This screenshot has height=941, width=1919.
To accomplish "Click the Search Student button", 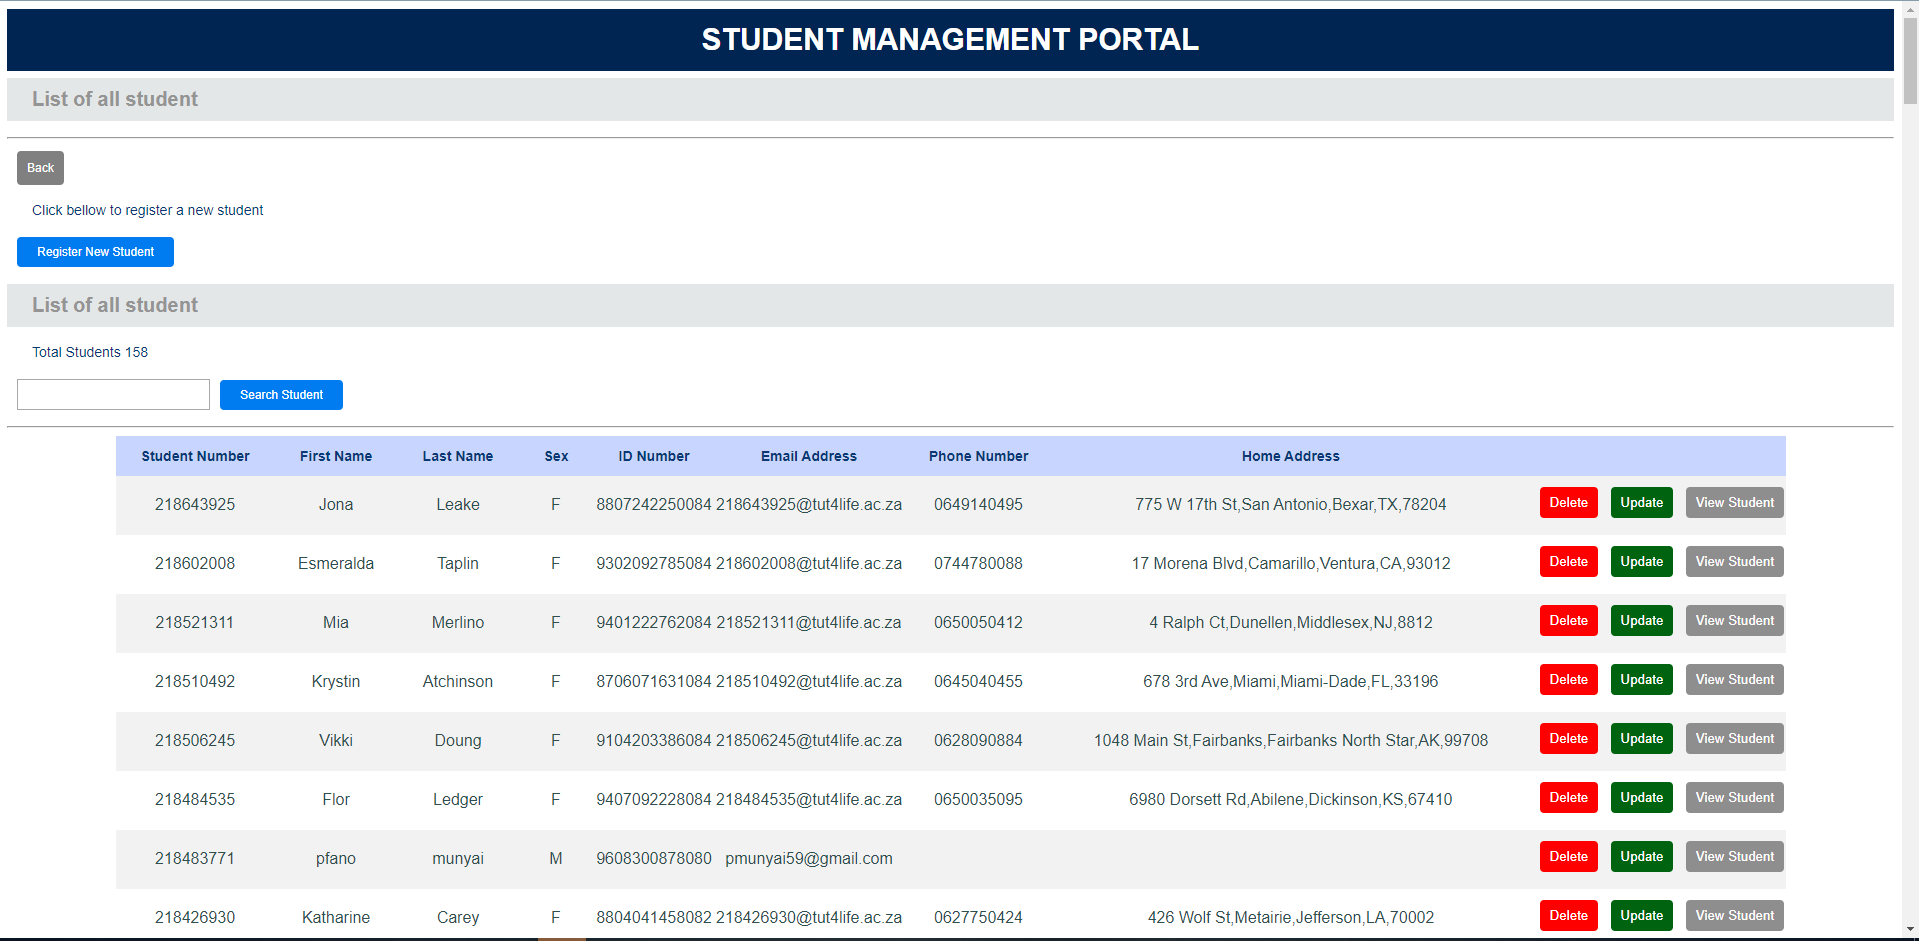I will click(x=281, y=395).
